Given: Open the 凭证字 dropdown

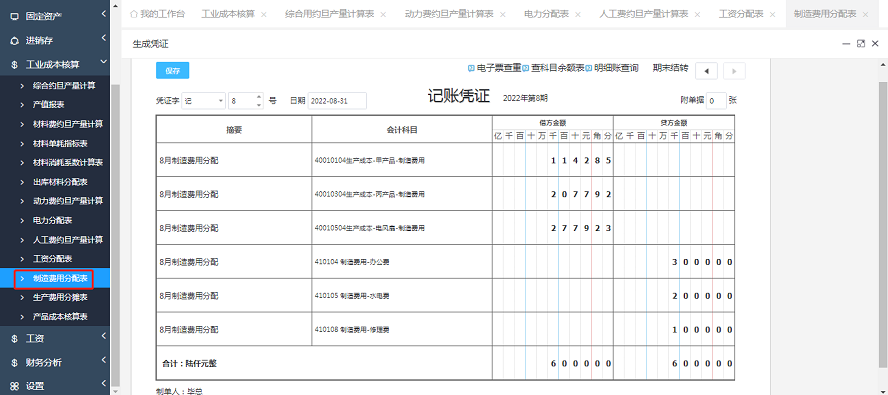Looking at the screenshot, I should pyautogui.click(x=204, y=101).
